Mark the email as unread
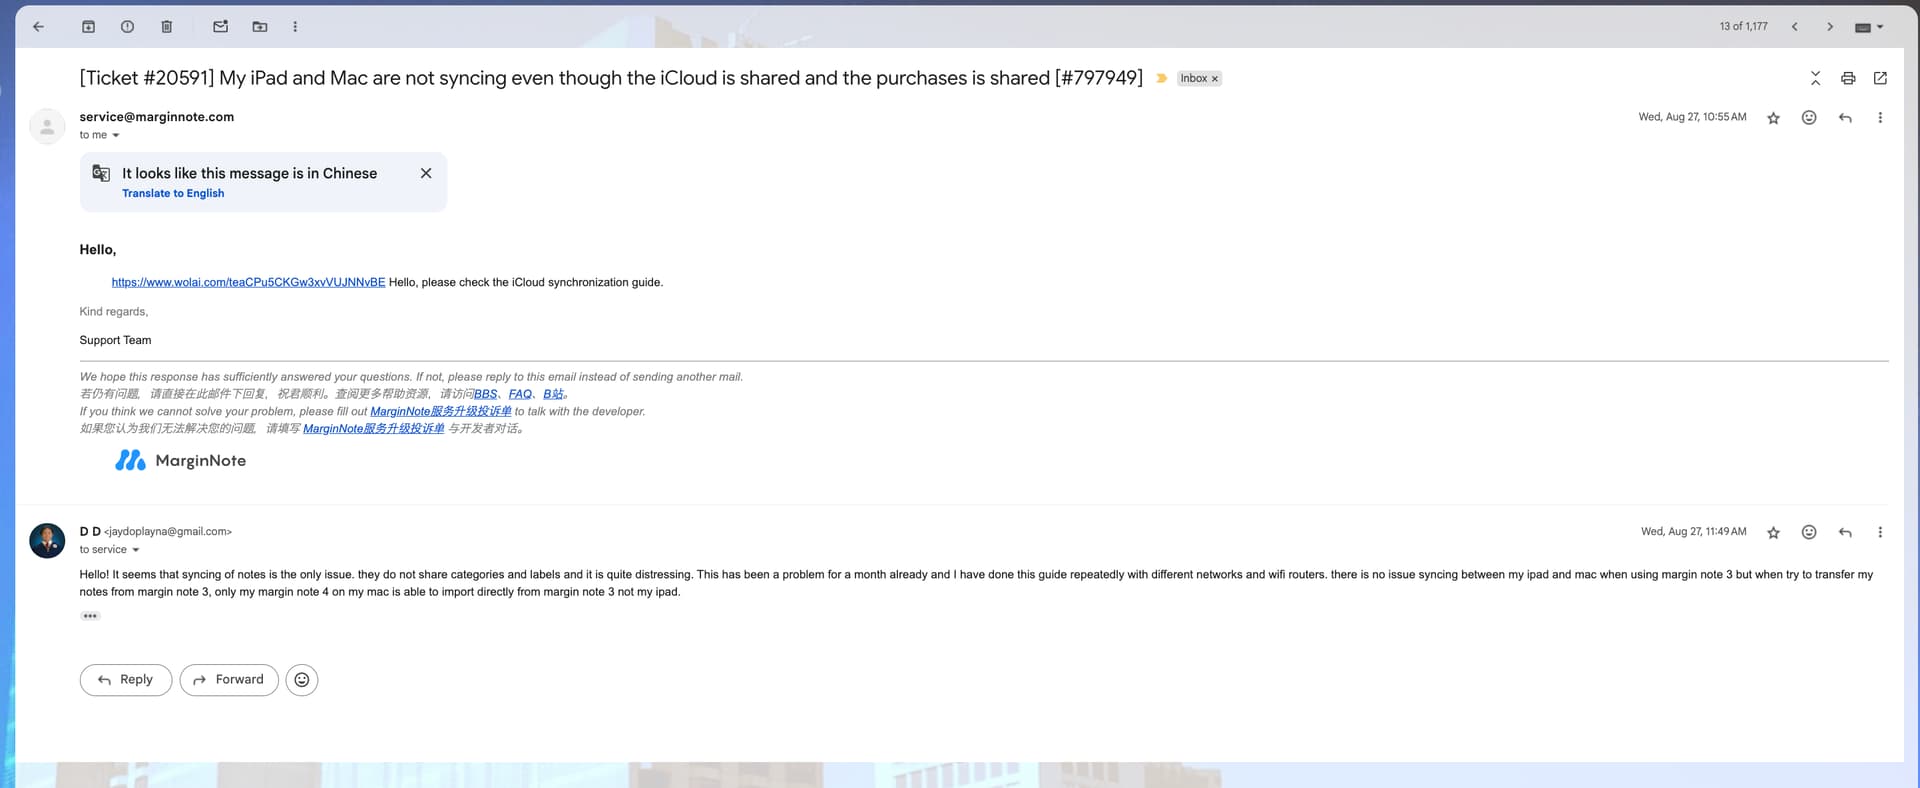 point(220,27)
